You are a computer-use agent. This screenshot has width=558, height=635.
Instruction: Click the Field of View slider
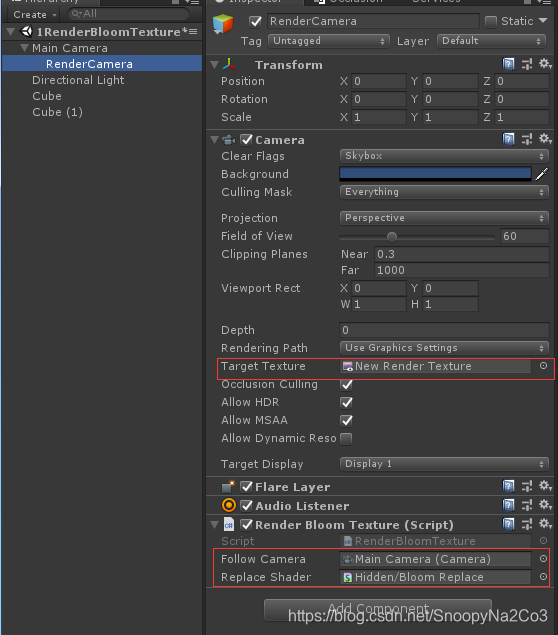coord(417,237)
